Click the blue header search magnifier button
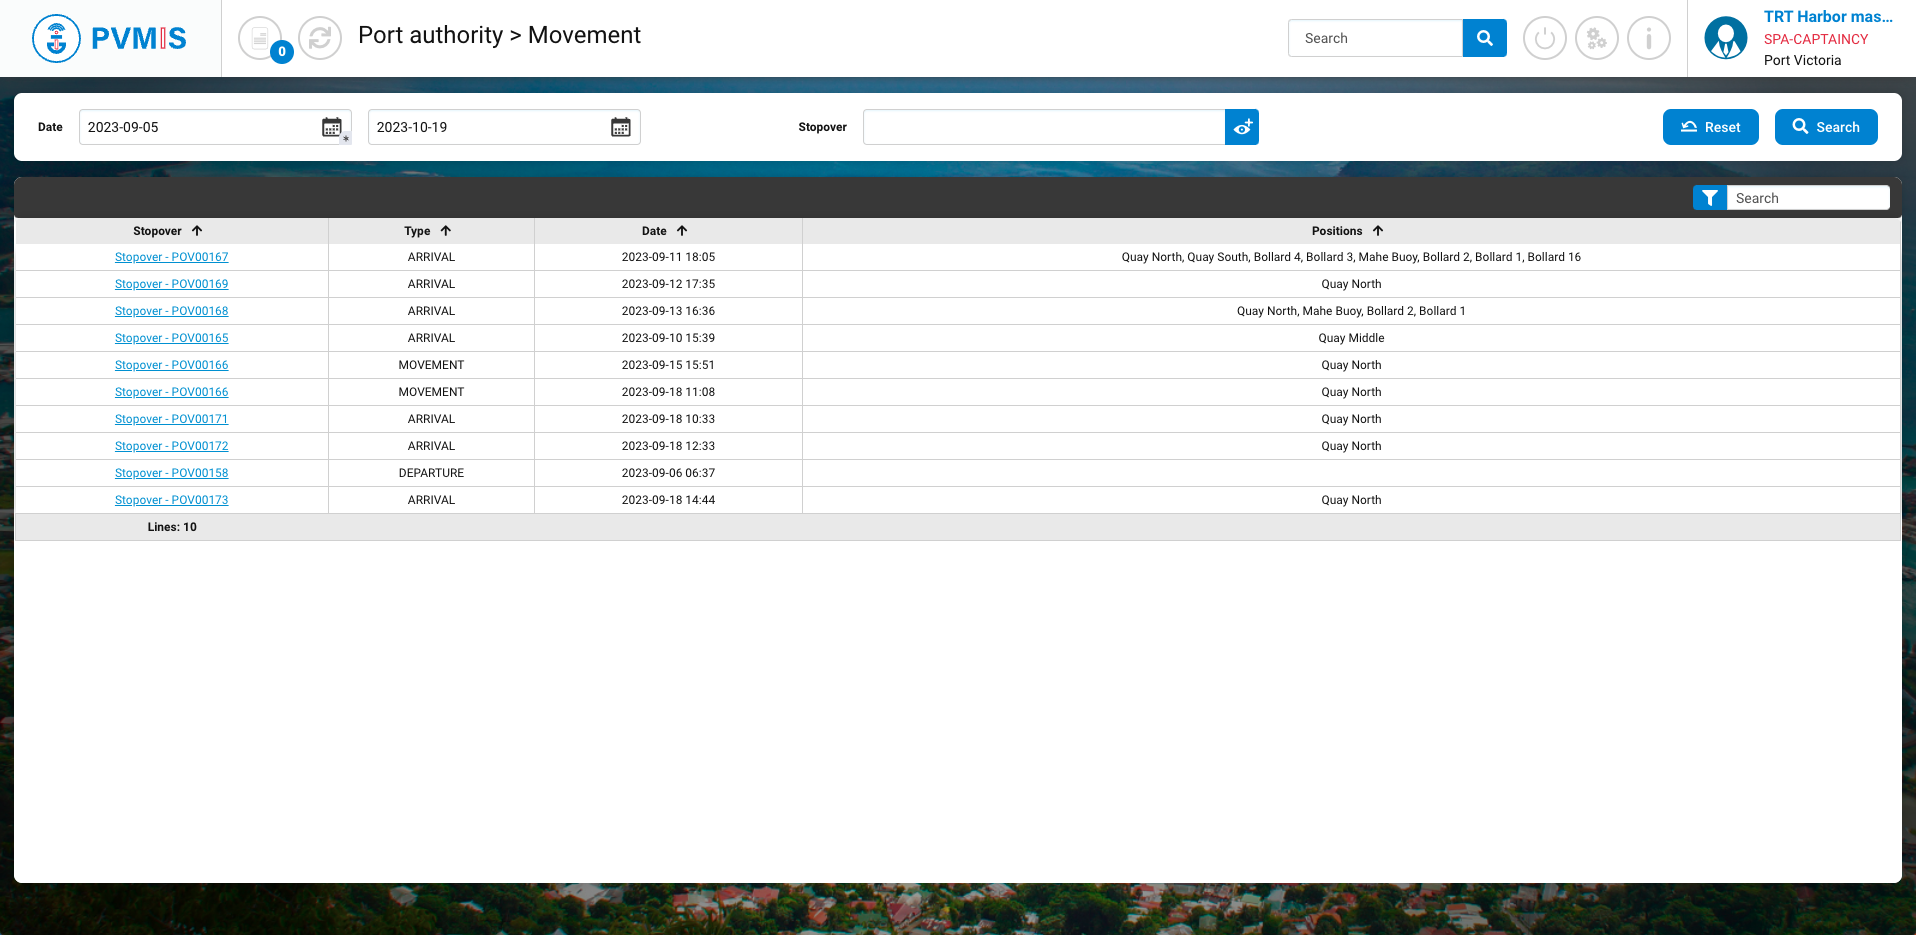Screen dimensions: 1916x935 coord(1484,38)
